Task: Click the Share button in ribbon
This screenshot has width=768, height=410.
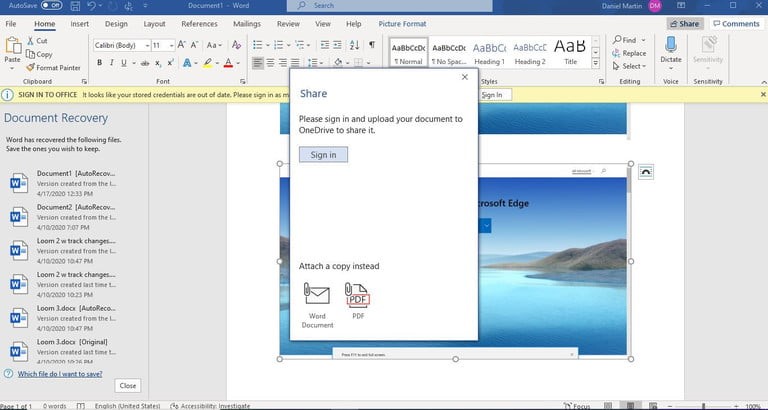Action: [685, 24]
